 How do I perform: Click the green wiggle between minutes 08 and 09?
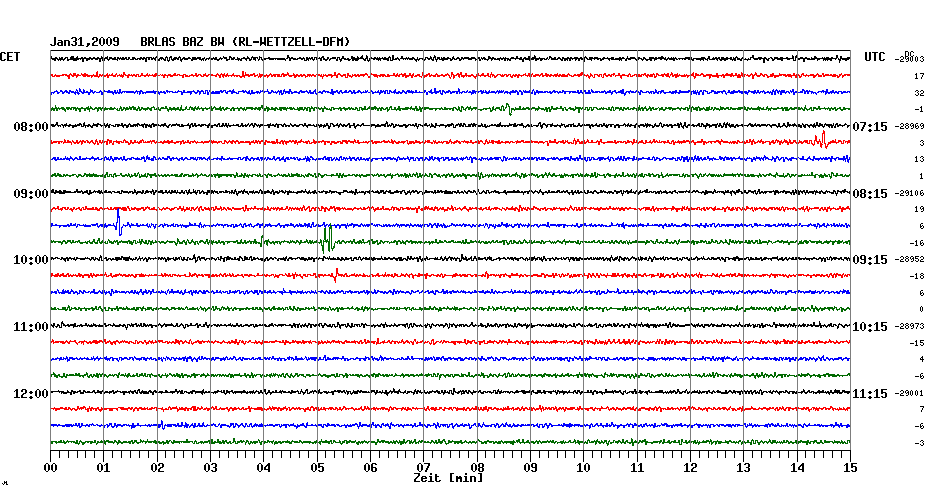coord(508,109)
